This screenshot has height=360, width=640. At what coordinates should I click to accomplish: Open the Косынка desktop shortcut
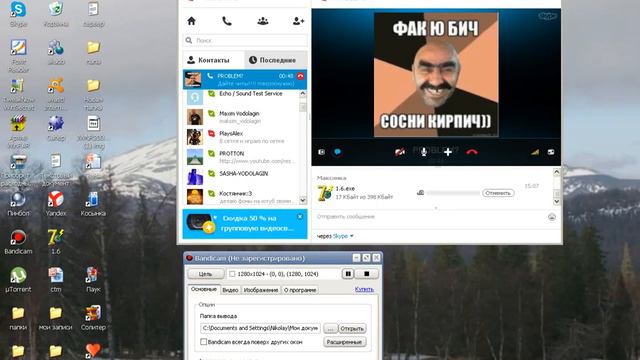93,203
